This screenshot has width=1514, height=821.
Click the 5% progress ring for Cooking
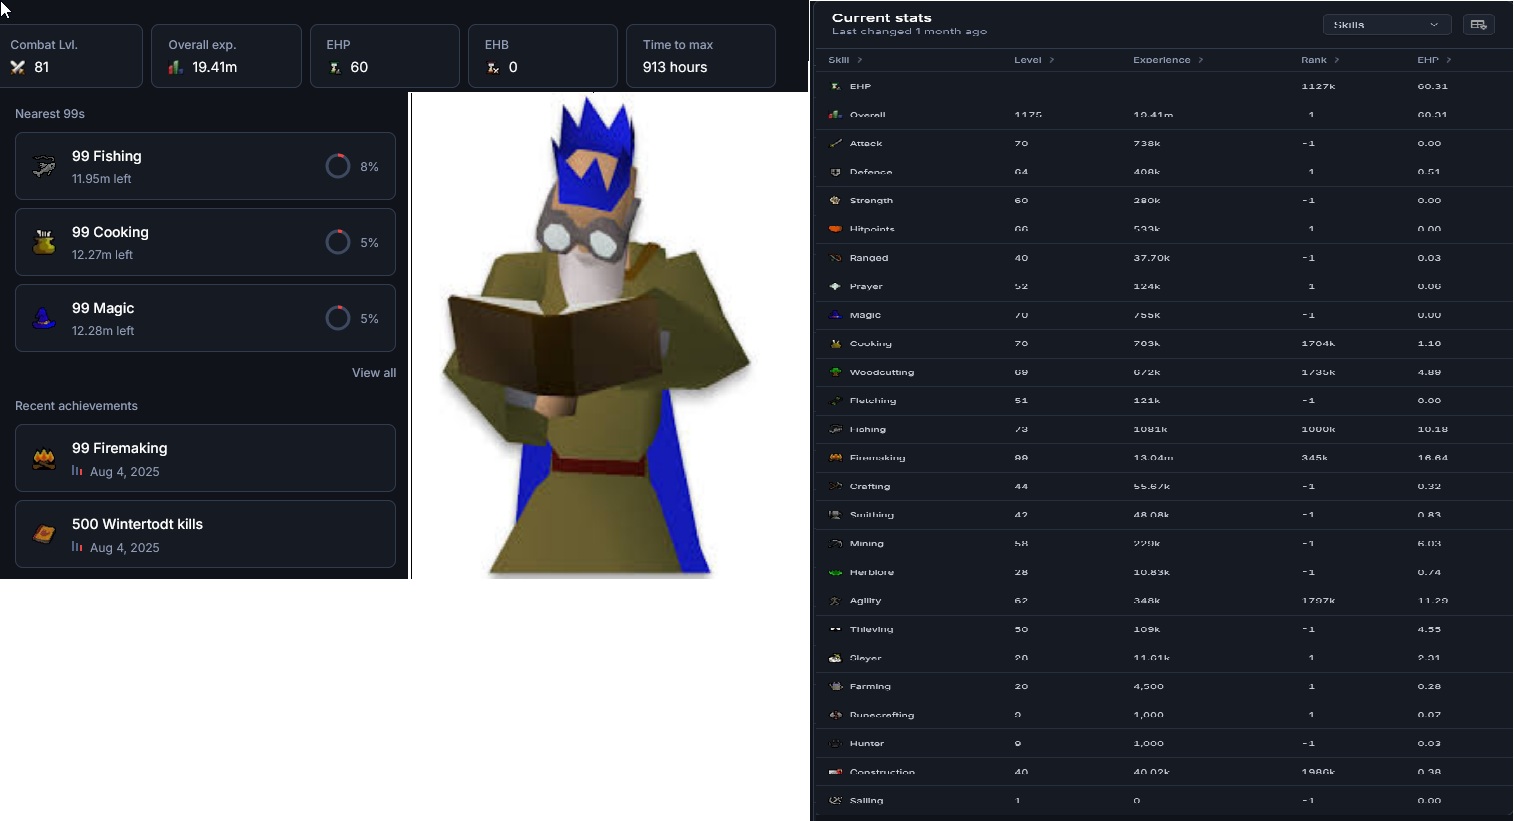(338, 242)
